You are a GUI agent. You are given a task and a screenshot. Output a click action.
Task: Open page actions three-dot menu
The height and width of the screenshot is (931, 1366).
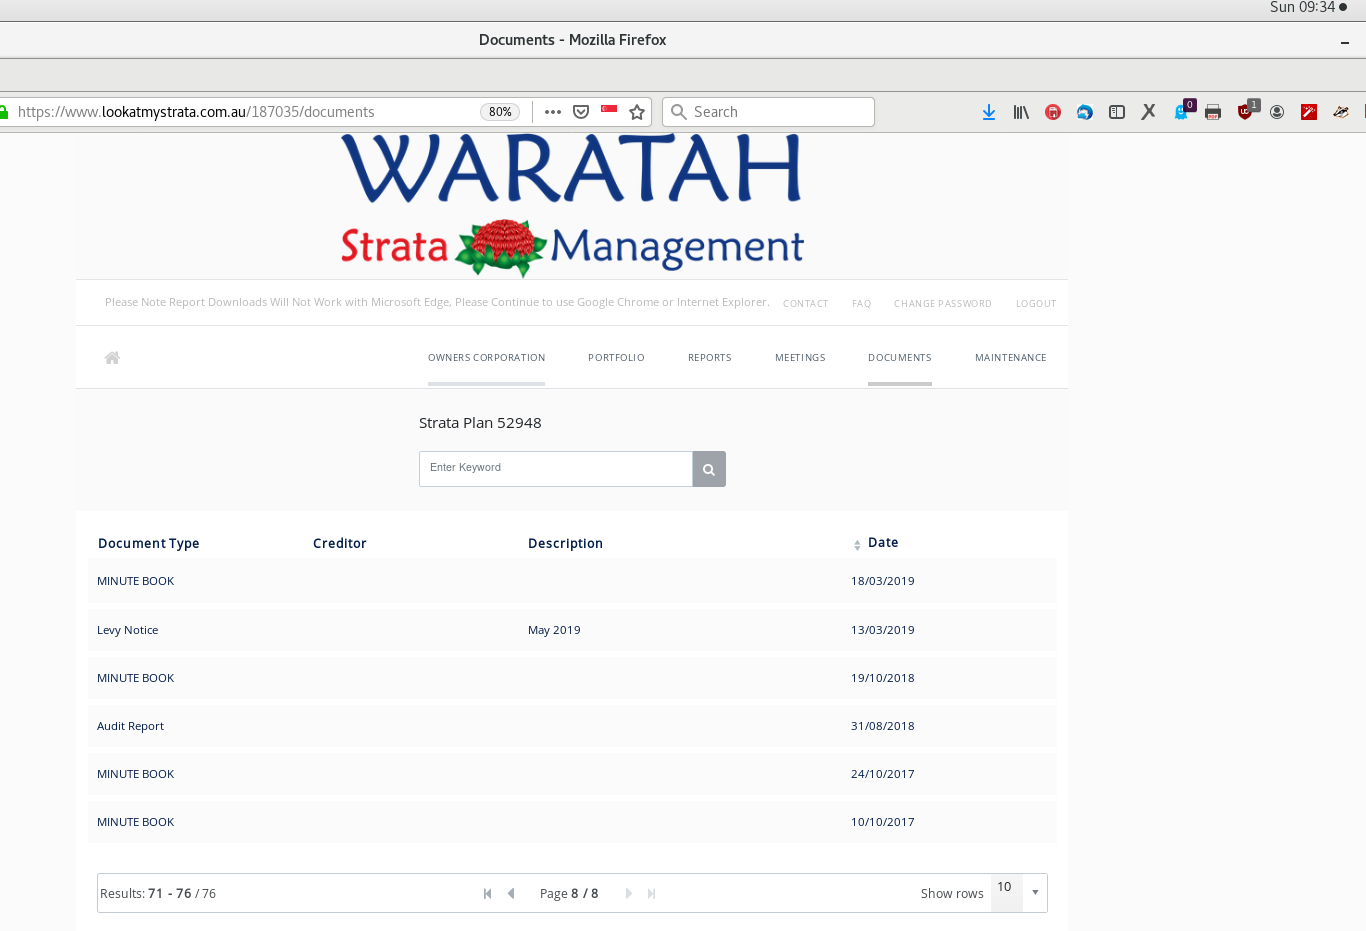click(553, 112)
